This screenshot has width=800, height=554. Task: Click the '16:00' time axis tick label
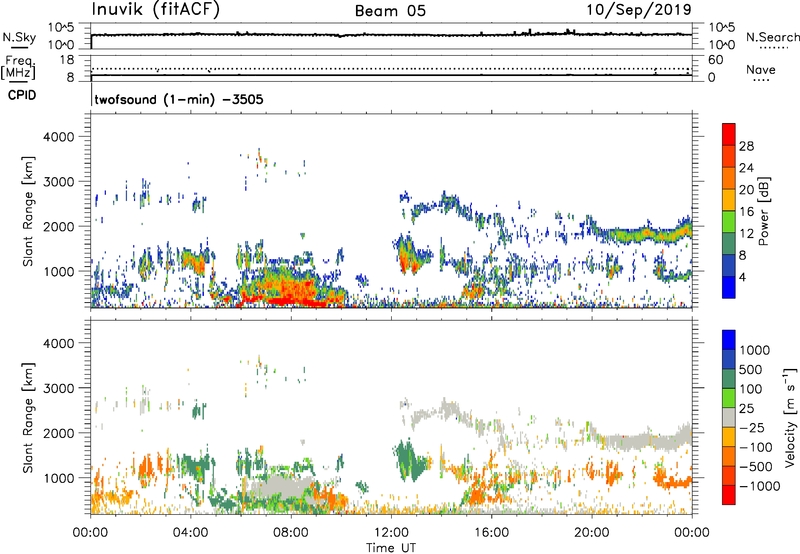[491, 533]
